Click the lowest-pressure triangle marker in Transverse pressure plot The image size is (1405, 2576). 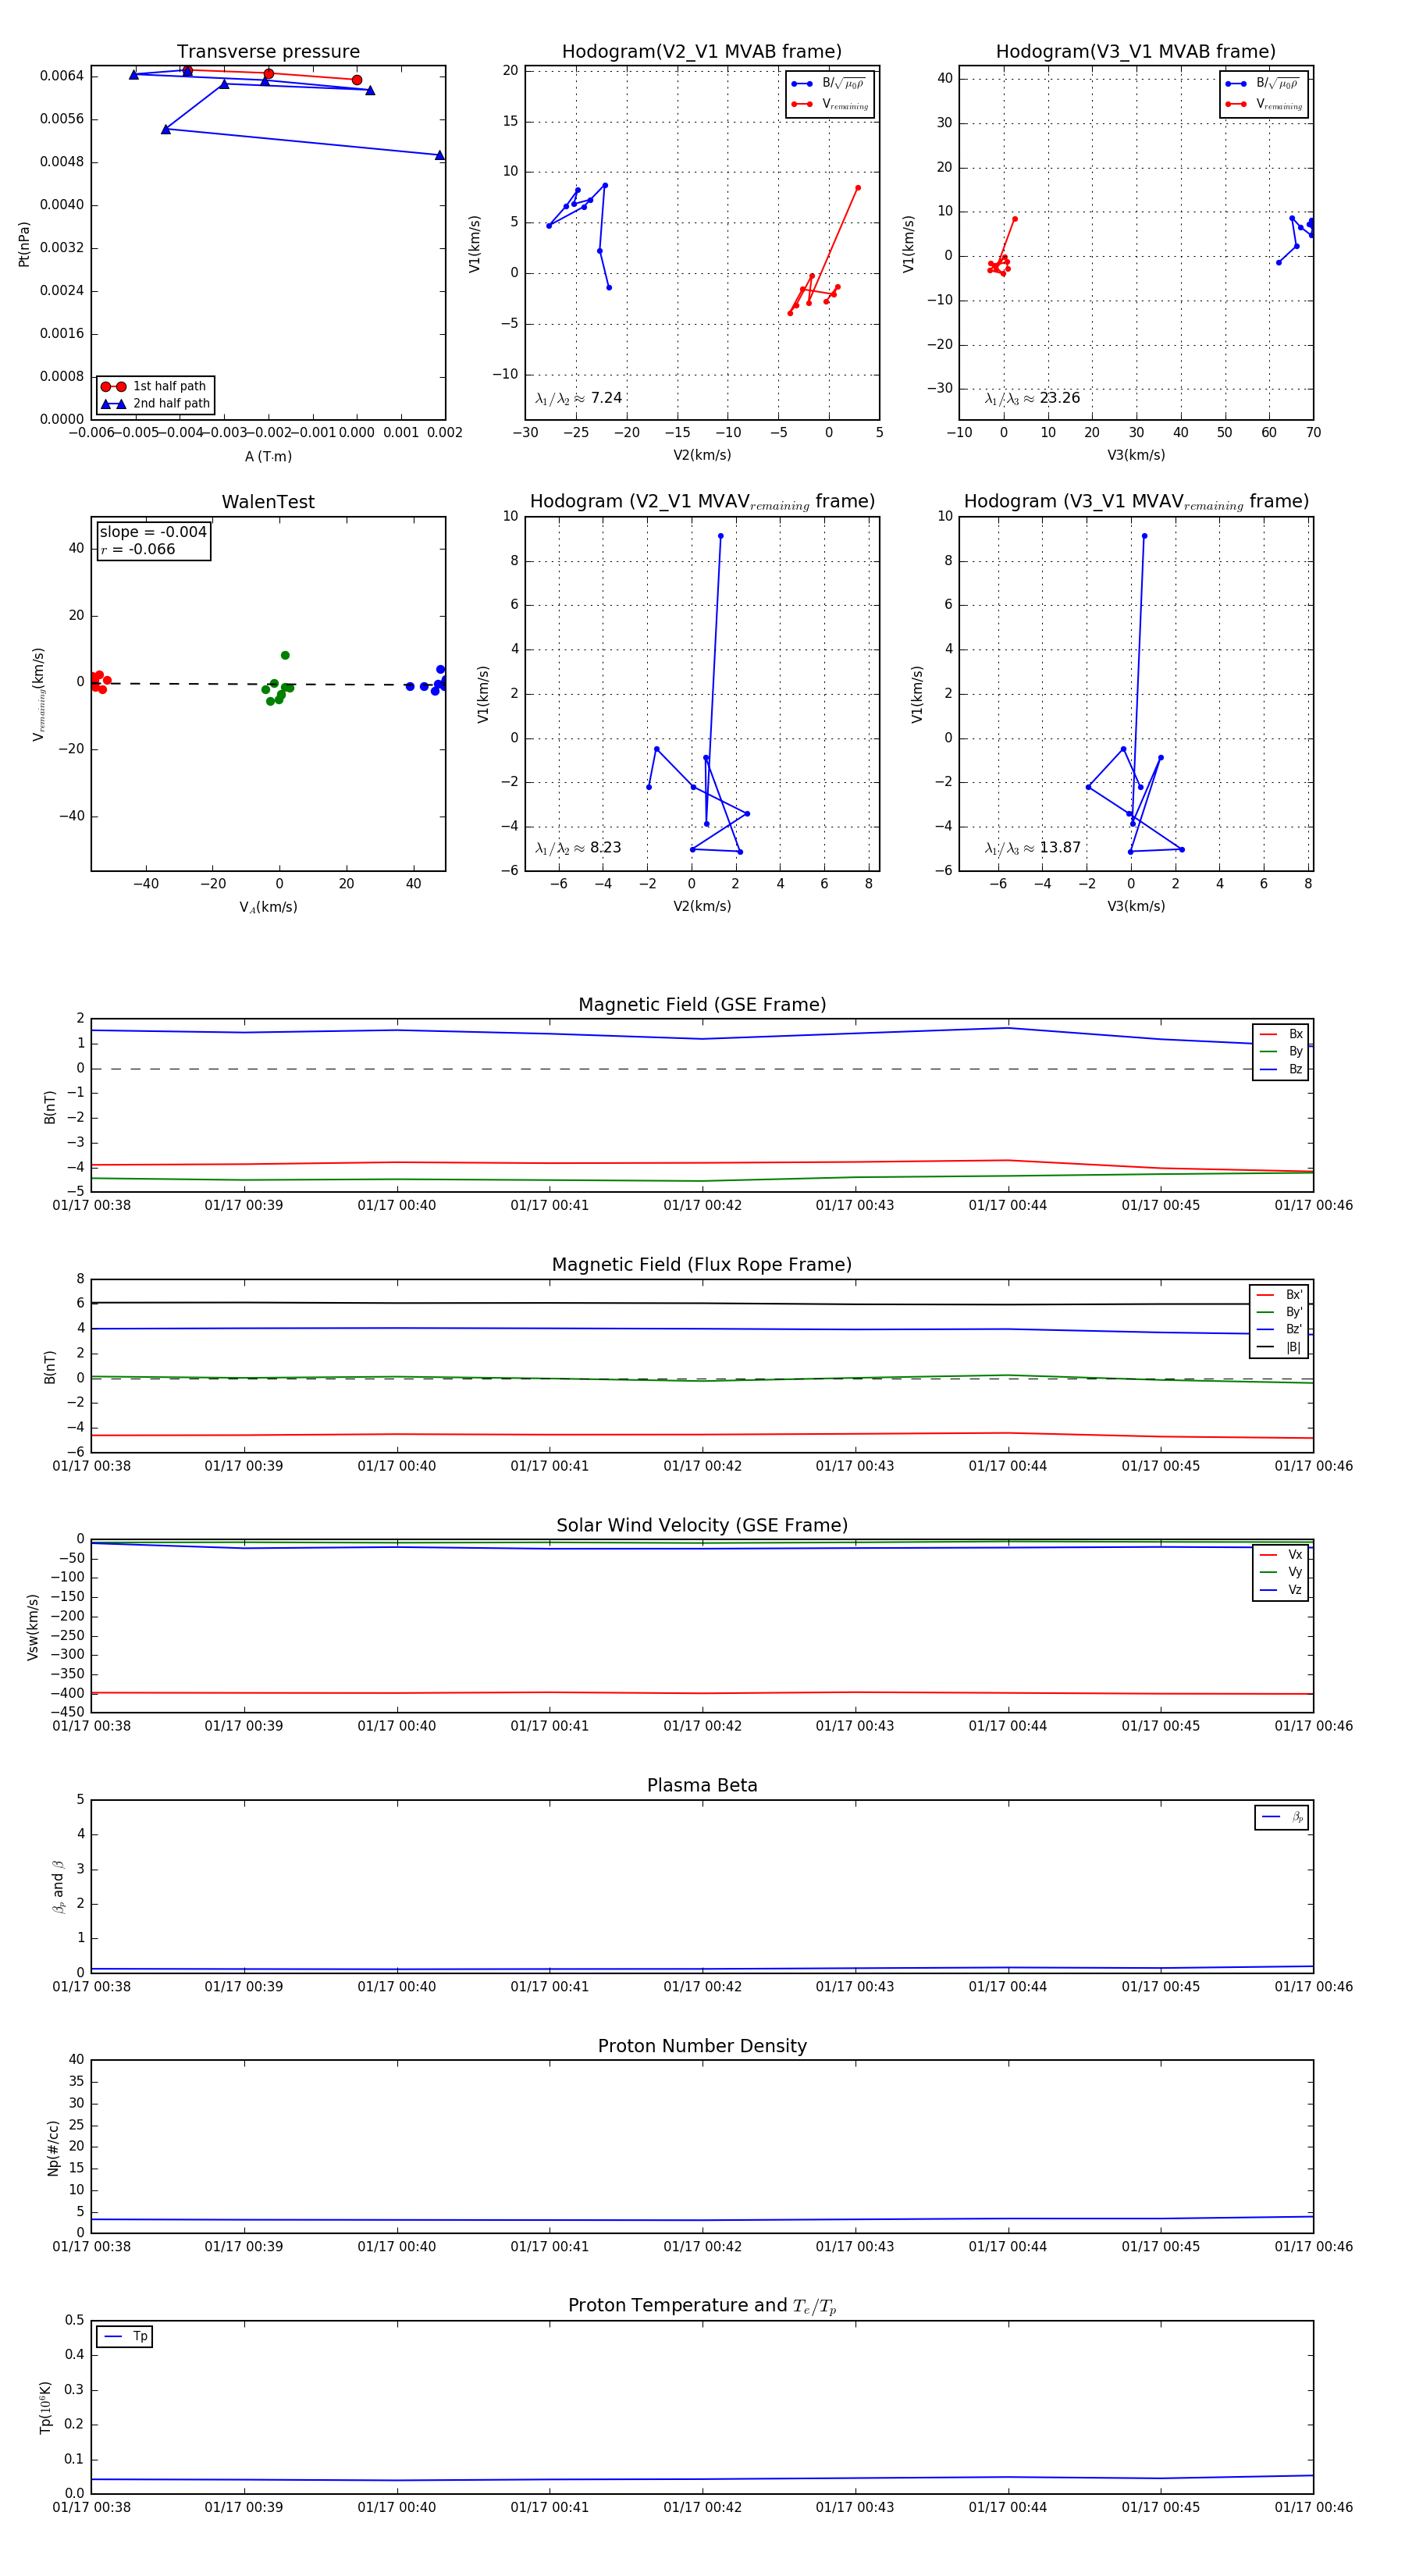coord(439,155)
